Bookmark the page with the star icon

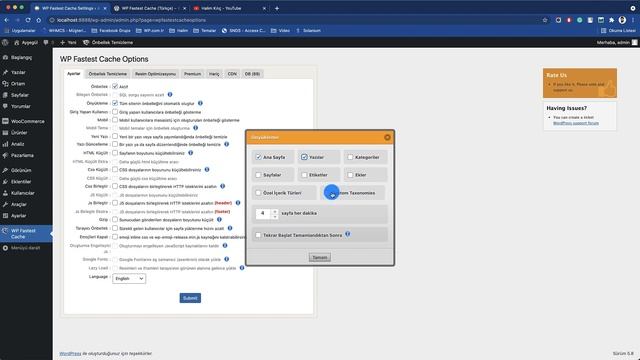pyautogui.click(x=544, y=20)
